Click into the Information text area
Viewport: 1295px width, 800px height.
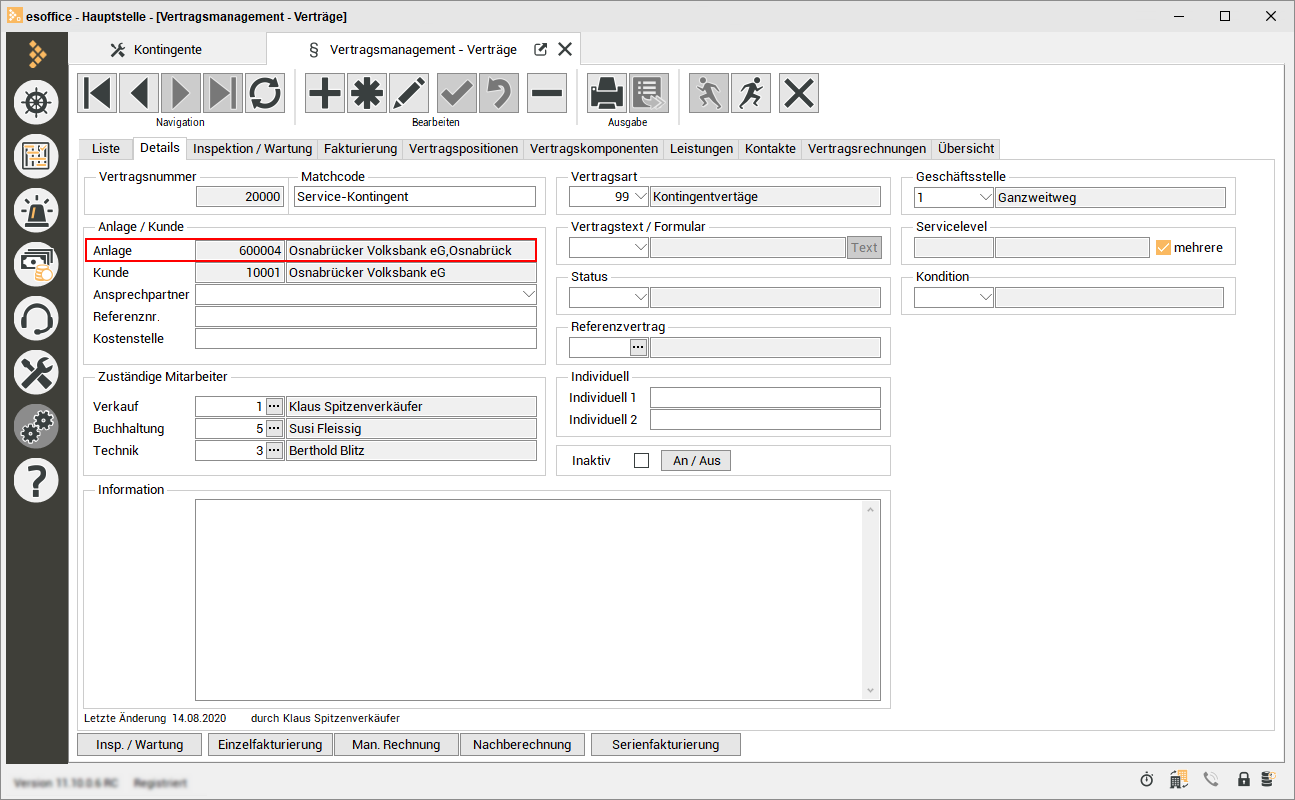pos(537,600)
